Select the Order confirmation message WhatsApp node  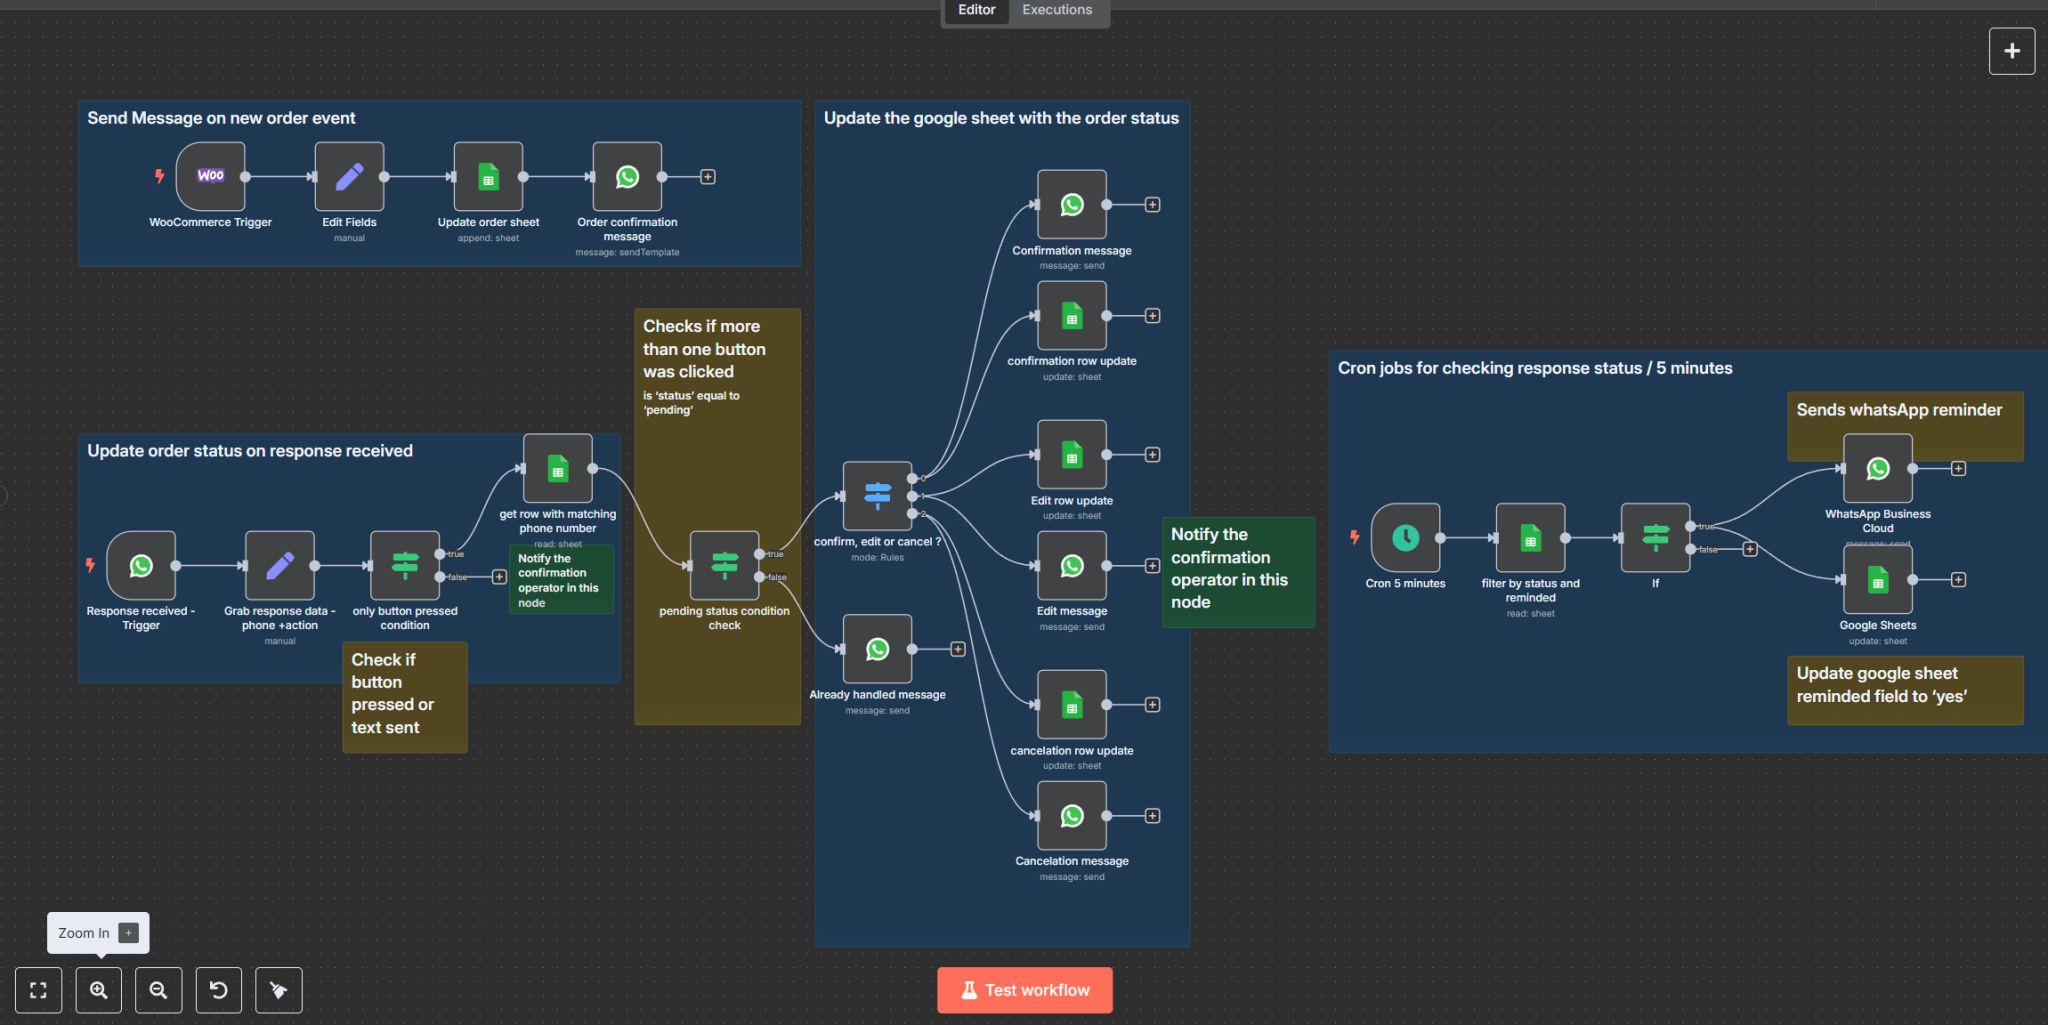[x=627, y=176]
